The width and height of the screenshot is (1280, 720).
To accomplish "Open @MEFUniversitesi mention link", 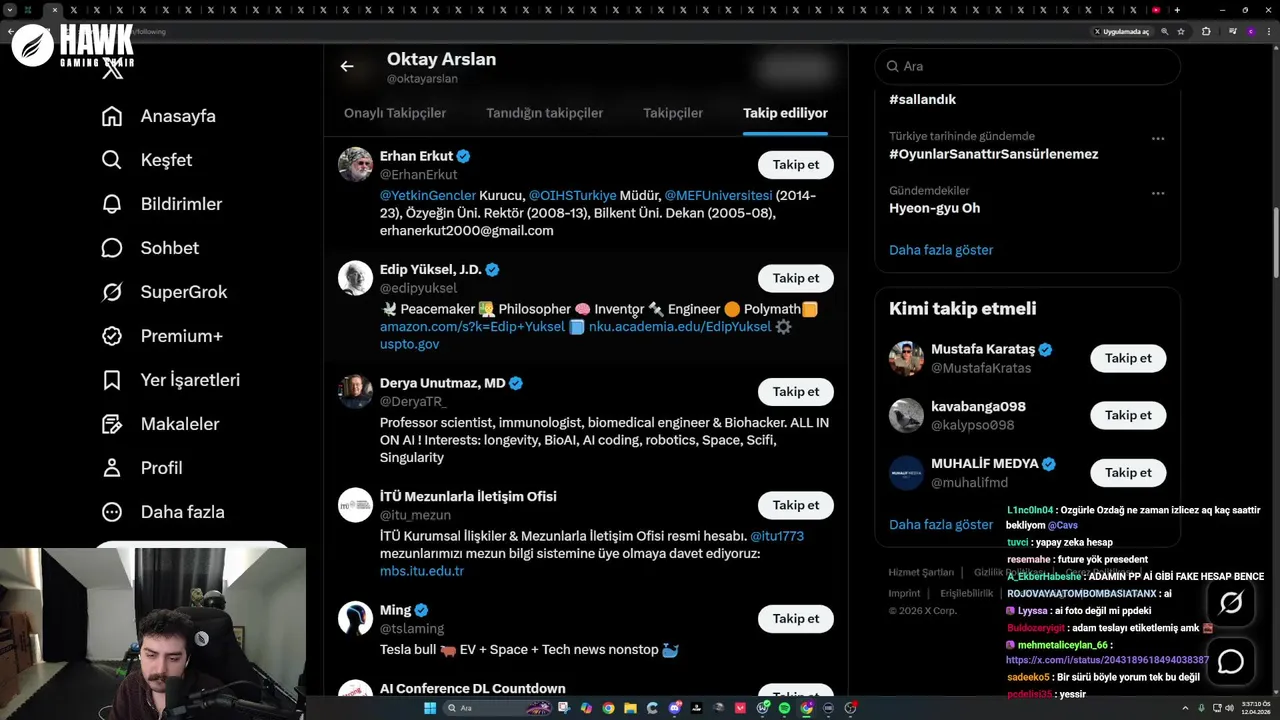I will point(718,195).
